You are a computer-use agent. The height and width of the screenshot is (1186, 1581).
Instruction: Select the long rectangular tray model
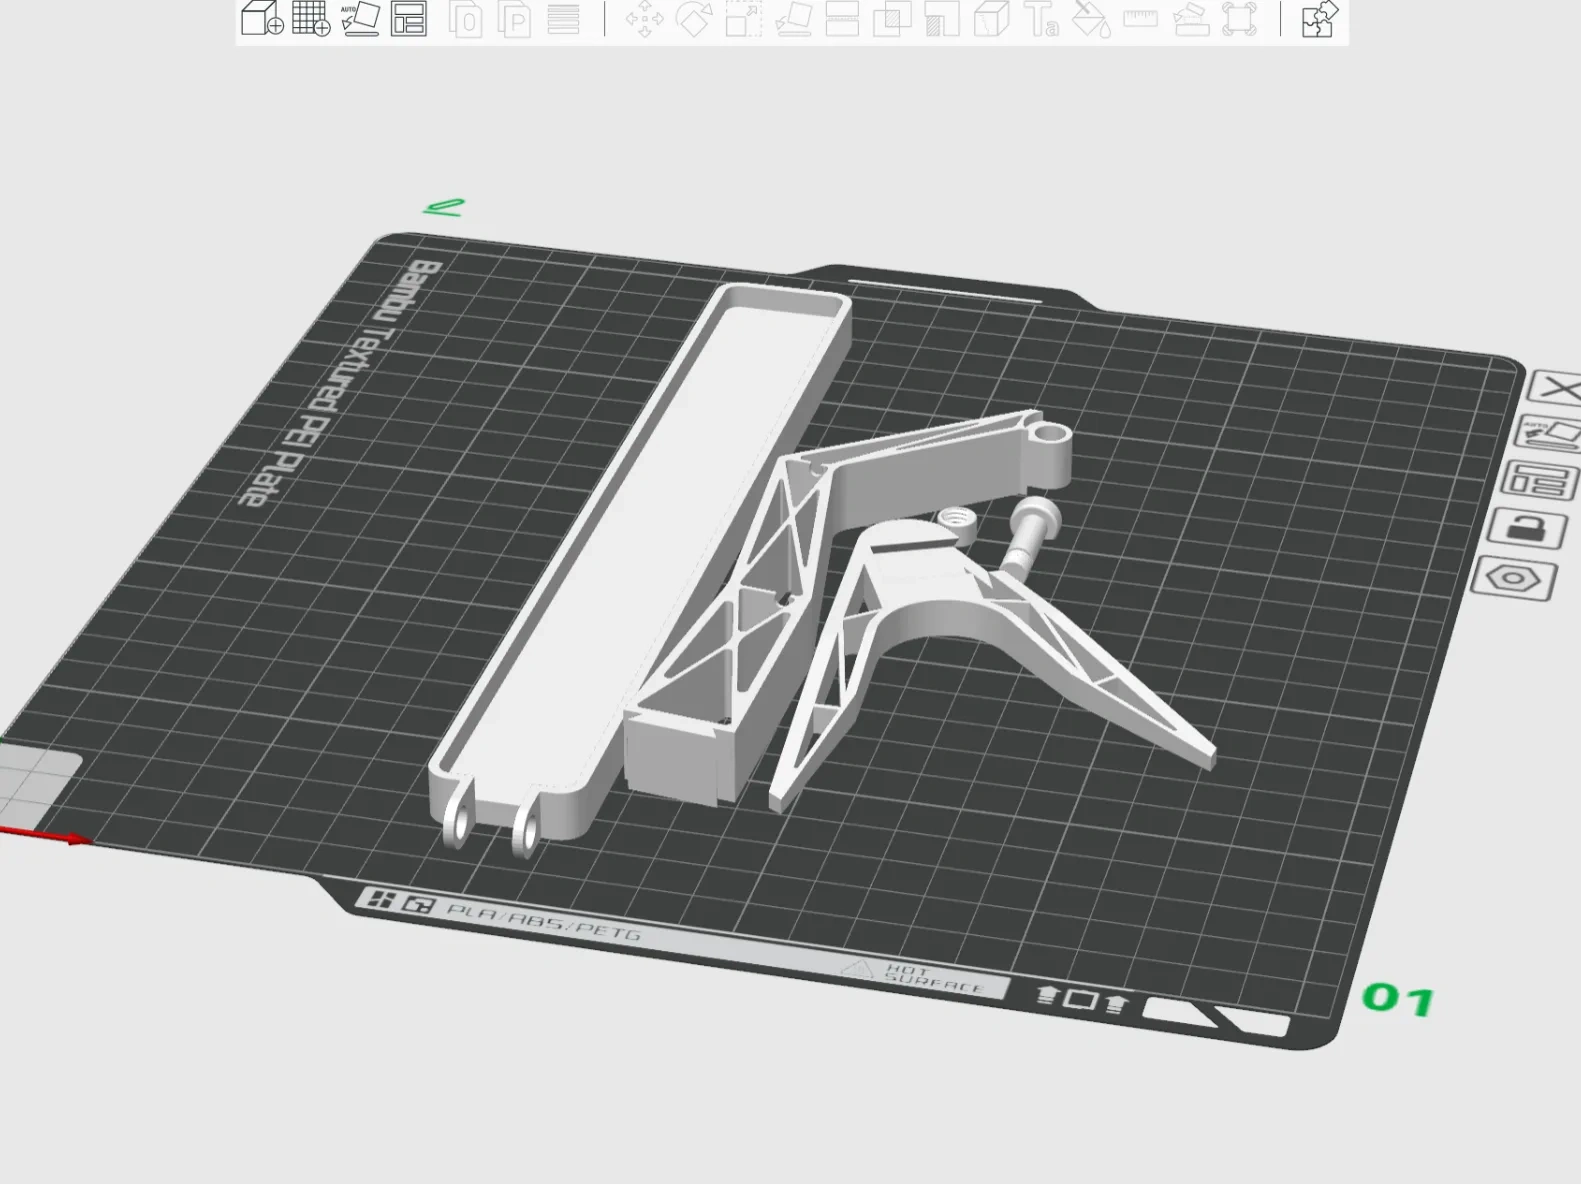pyautogui.click(x=640, y=560)
